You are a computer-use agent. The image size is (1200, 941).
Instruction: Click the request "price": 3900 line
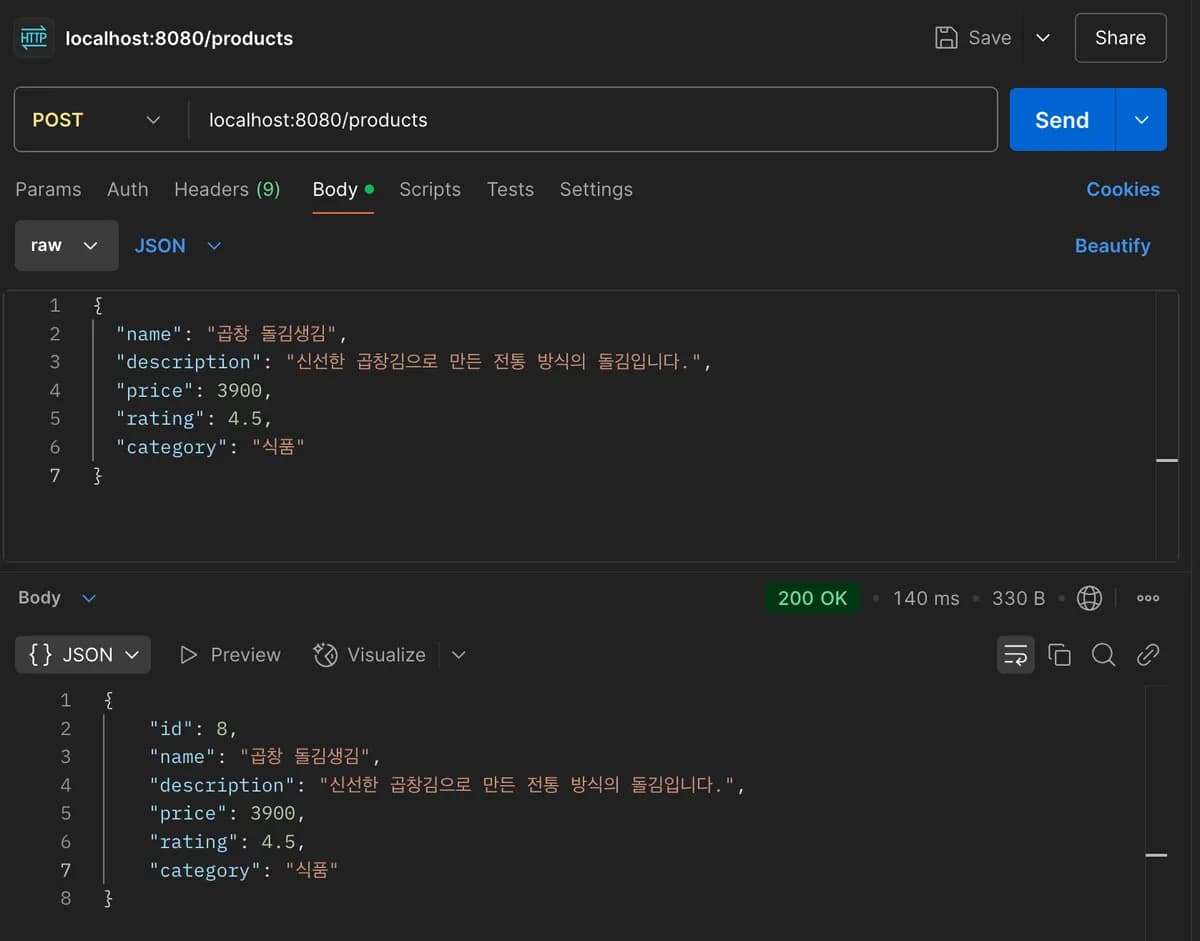pyautogui.click(x=194, y=391)
